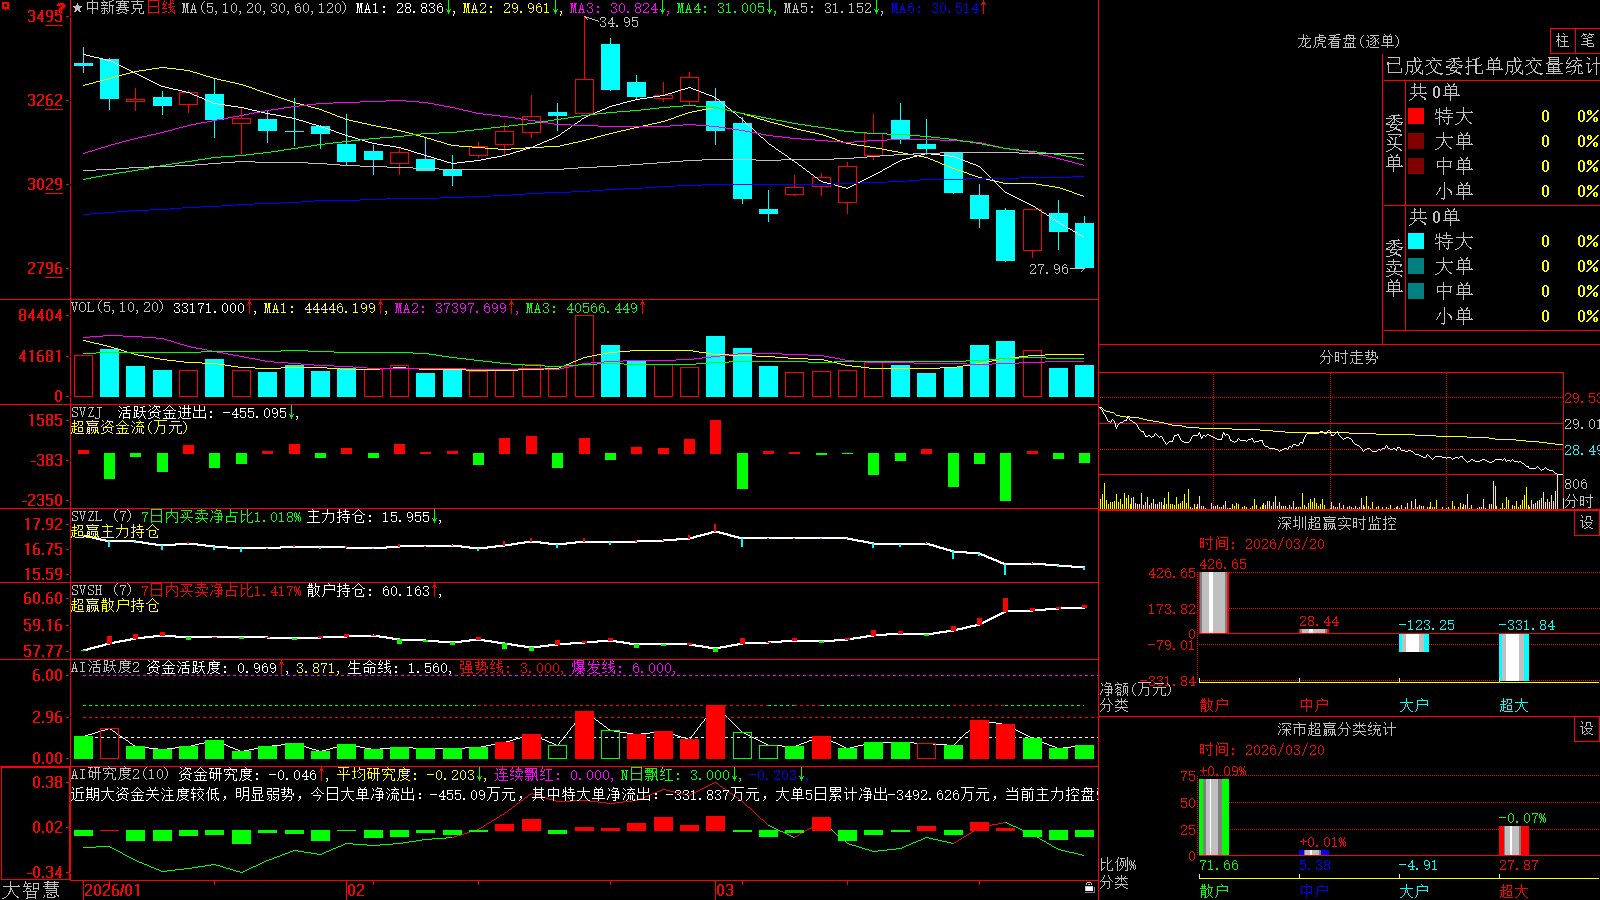
Task: Click the SVZL indicator name
Action: point(87,516)
